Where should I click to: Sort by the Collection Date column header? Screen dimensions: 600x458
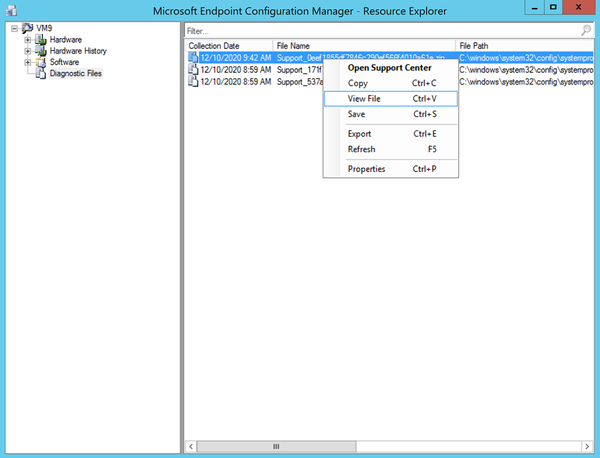pos(228,46)
